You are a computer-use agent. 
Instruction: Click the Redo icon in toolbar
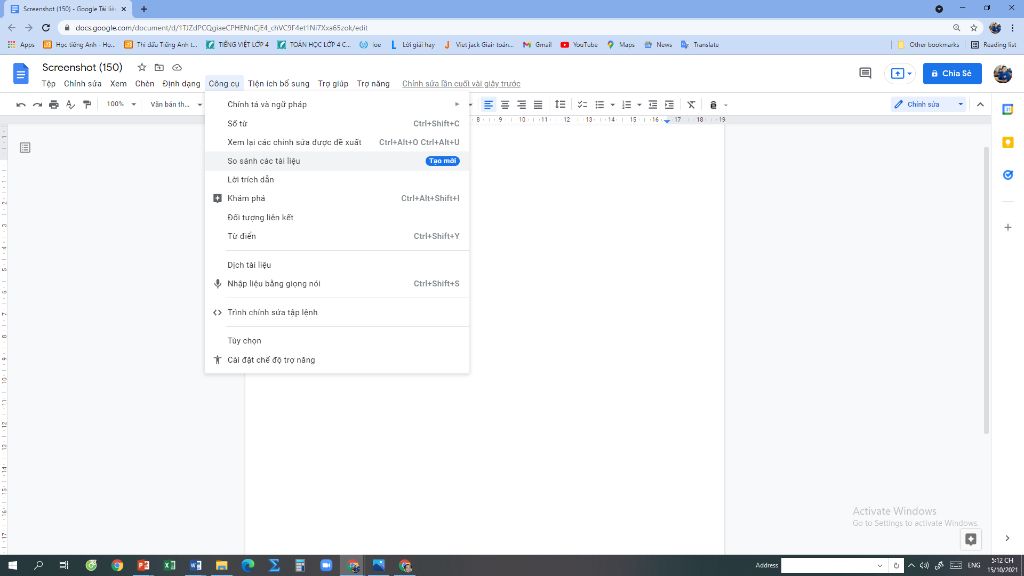37,104
